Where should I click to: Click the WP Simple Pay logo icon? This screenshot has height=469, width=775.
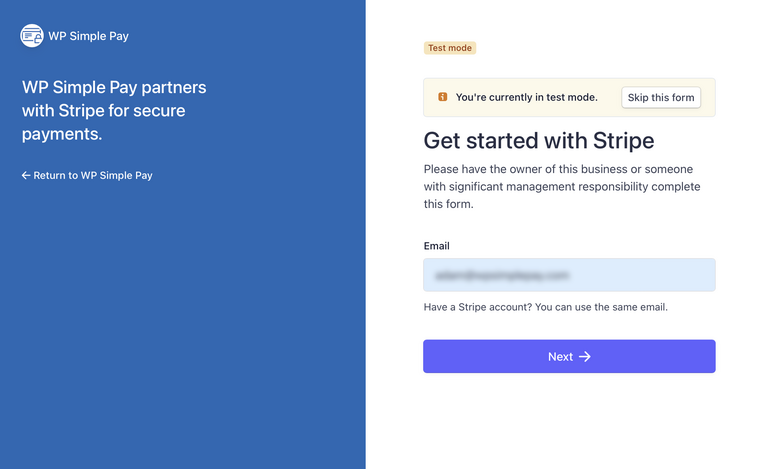(32, 36)
